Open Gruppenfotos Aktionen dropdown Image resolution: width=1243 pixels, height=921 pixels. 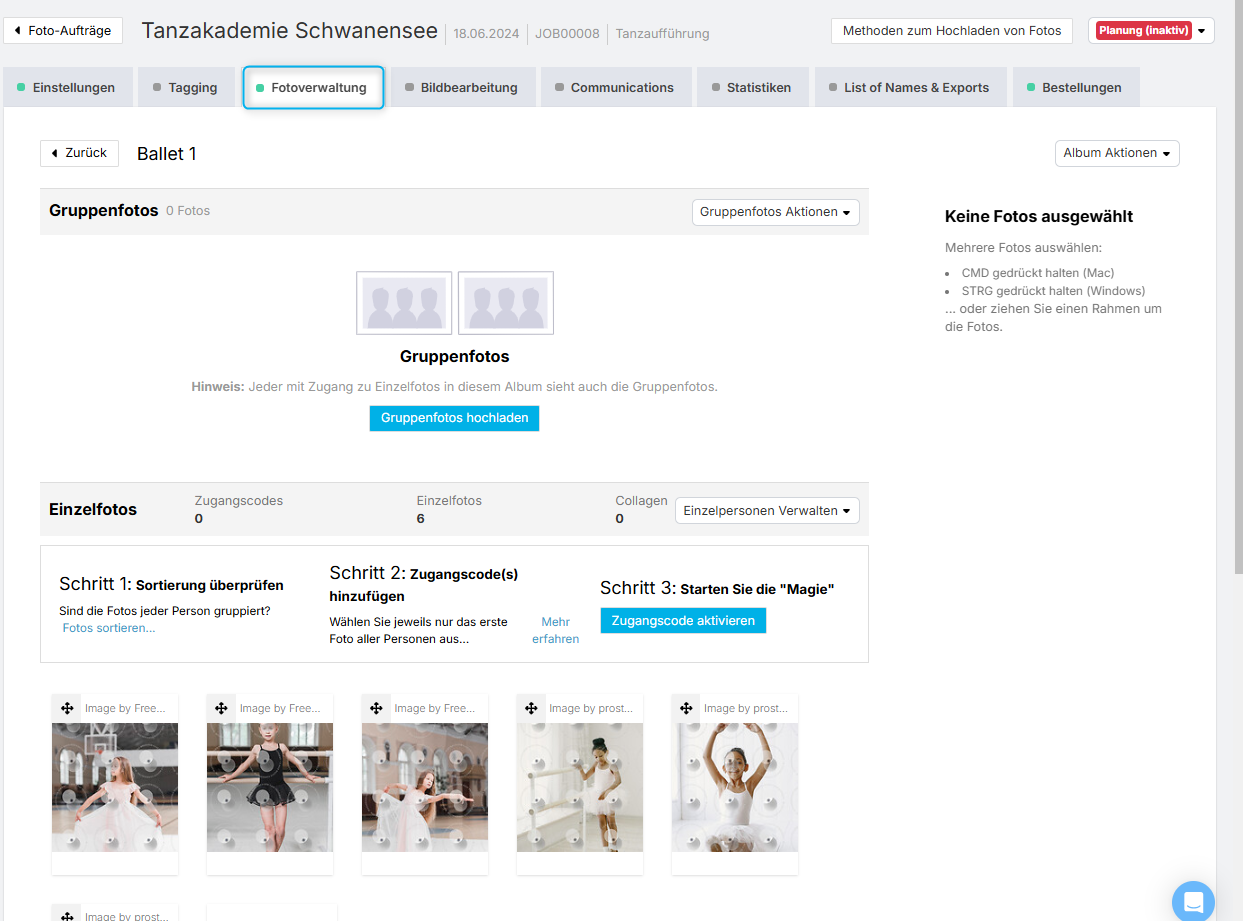click(x=775, y=212)
